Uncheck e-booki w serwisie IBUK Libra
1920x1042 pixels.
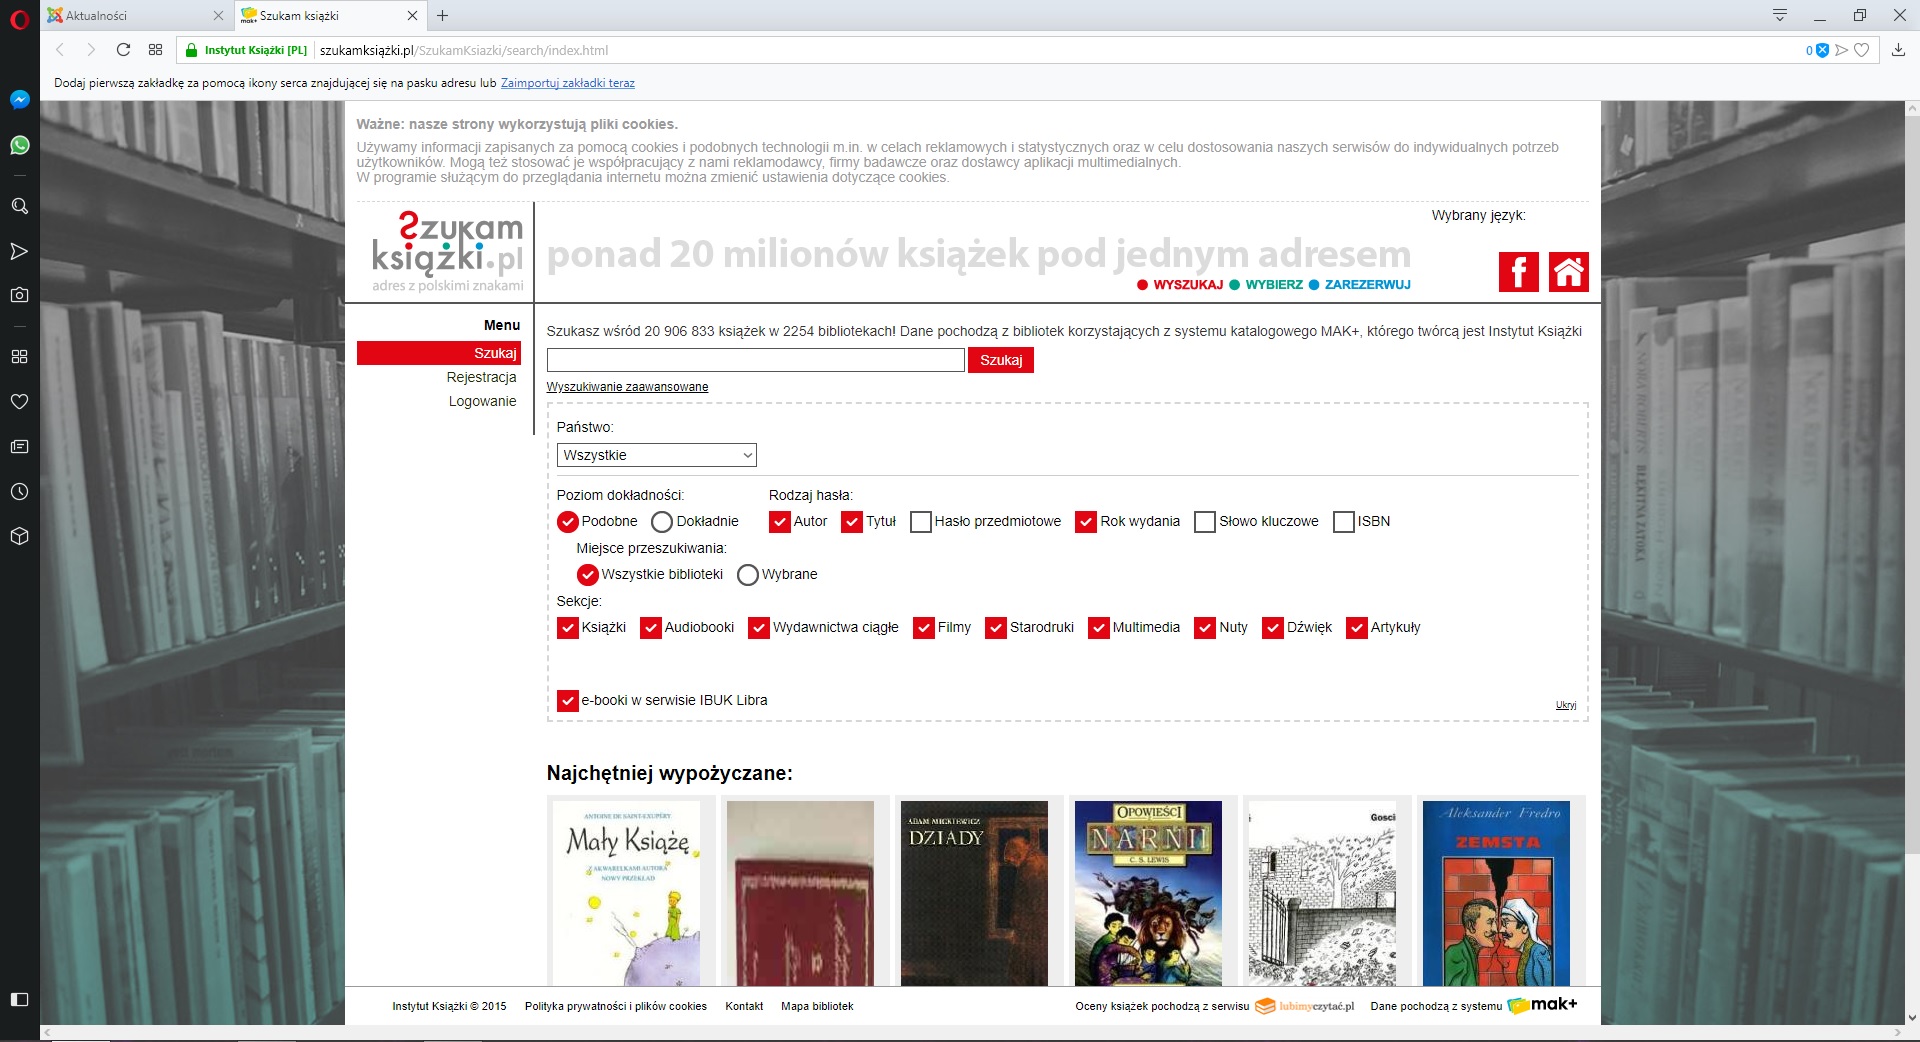click(x=568, y=701)
